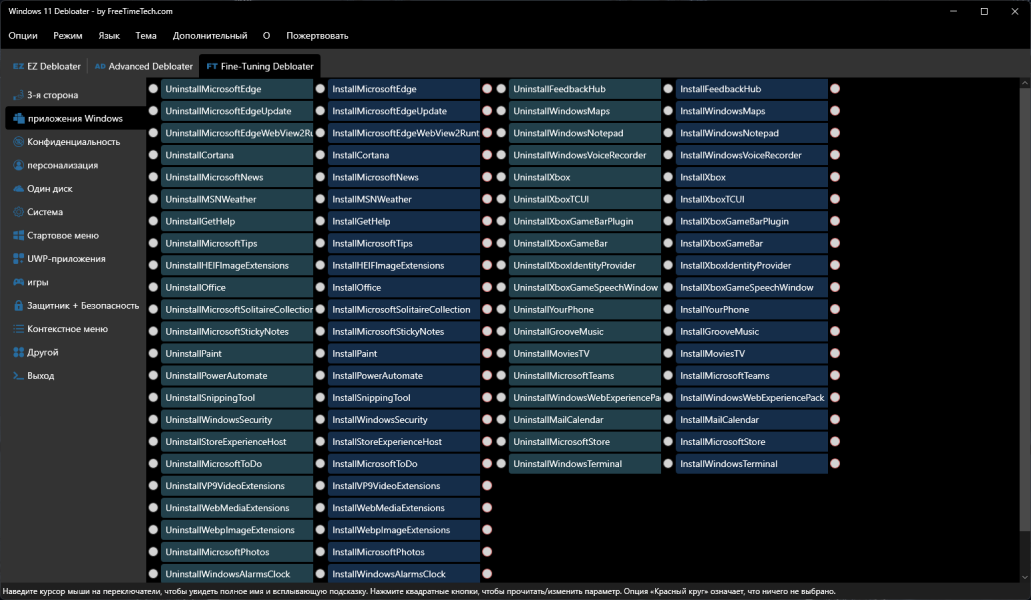Screen dimensions: 1031x600
Task: Select radio button before UninstallMicrosoftEdge
Action: [153, 89]
